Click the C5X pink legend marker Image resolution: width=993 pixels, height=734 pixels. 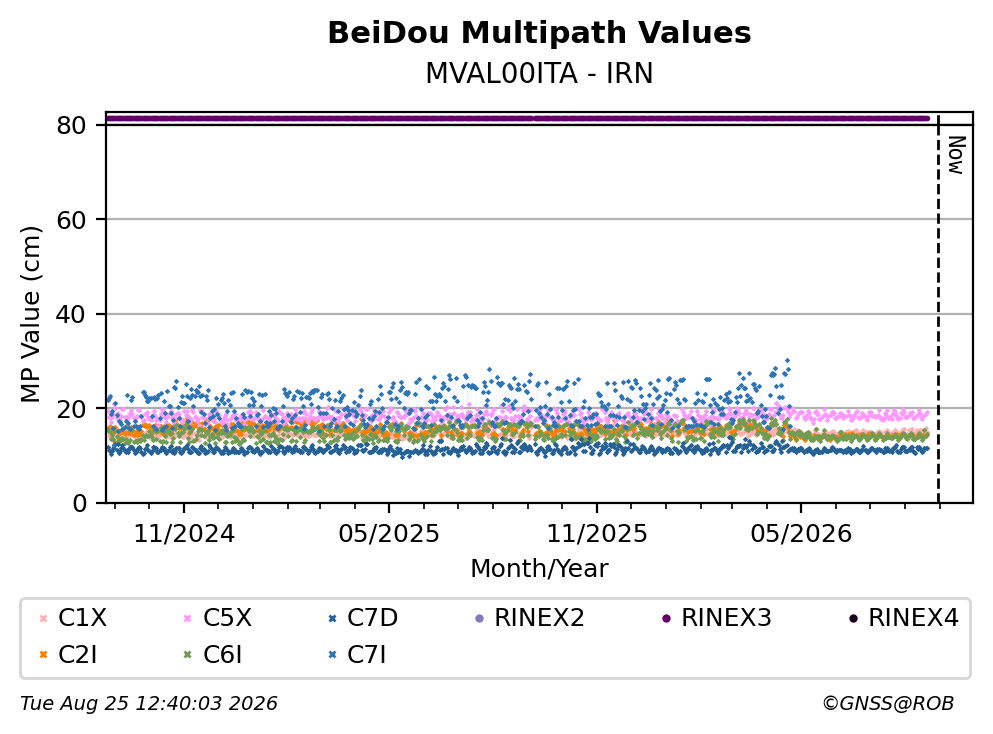point(187,618)
